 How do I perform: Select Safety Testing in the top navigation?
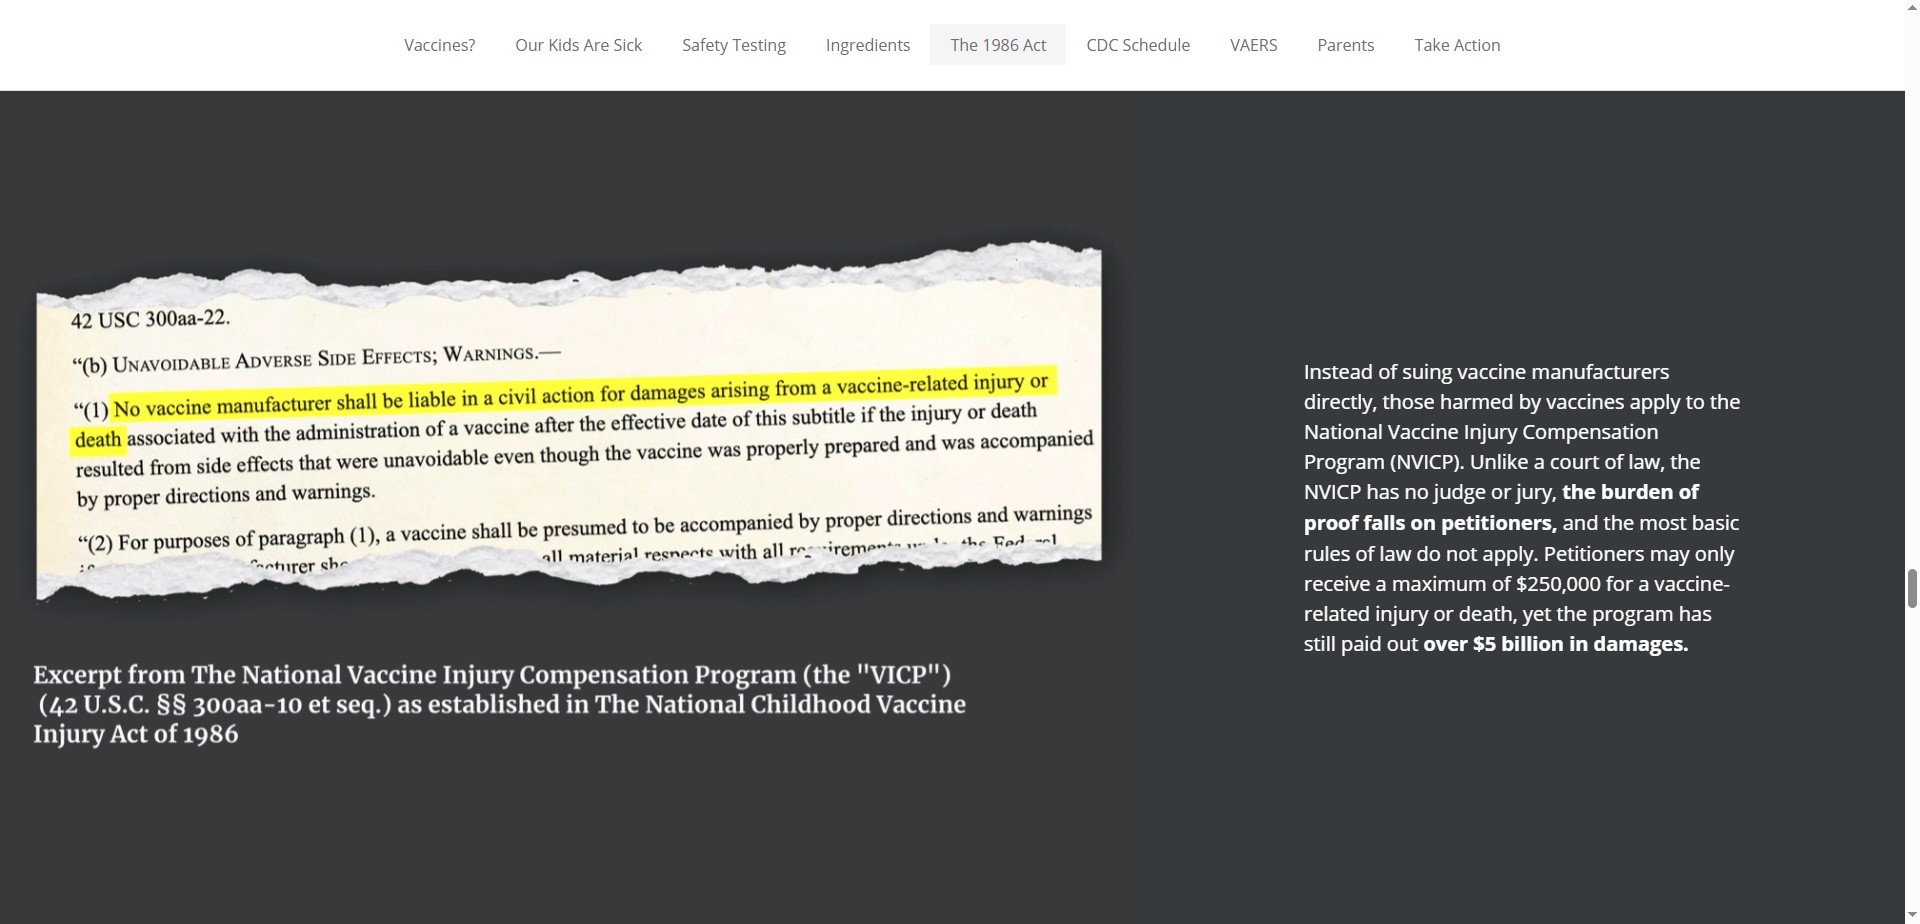(x=733, y=45)
